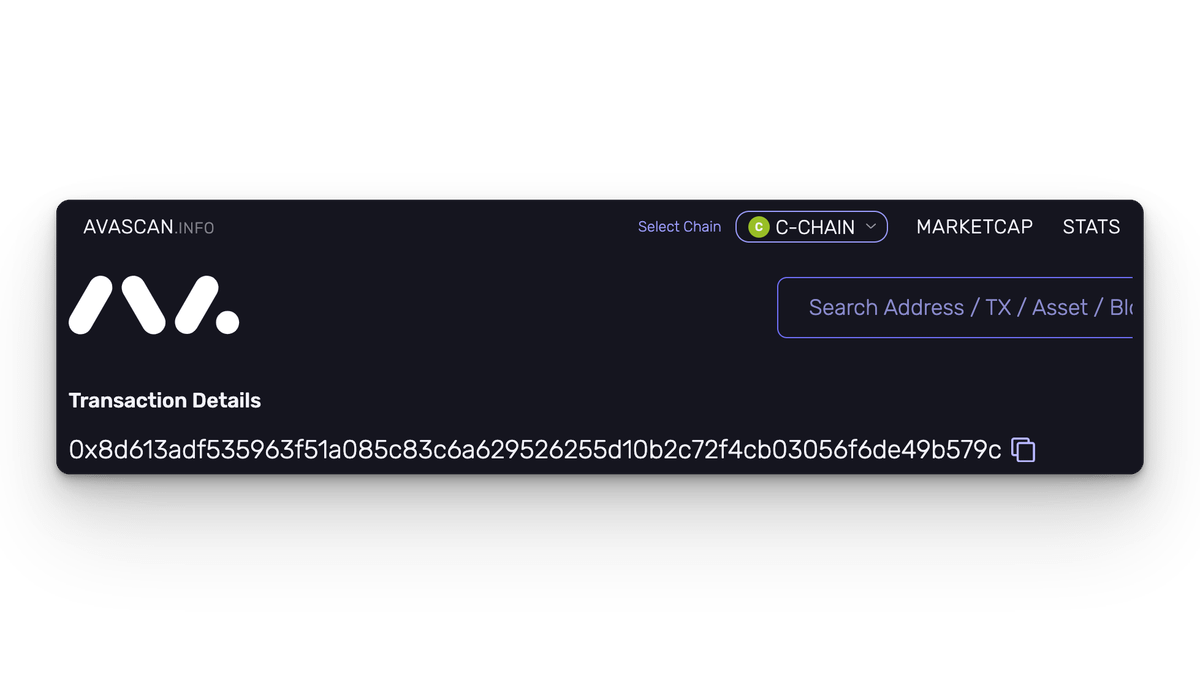Click the Transaction Details heading
The width and height of the screenshot is (1200, 674).
point(165,401)
